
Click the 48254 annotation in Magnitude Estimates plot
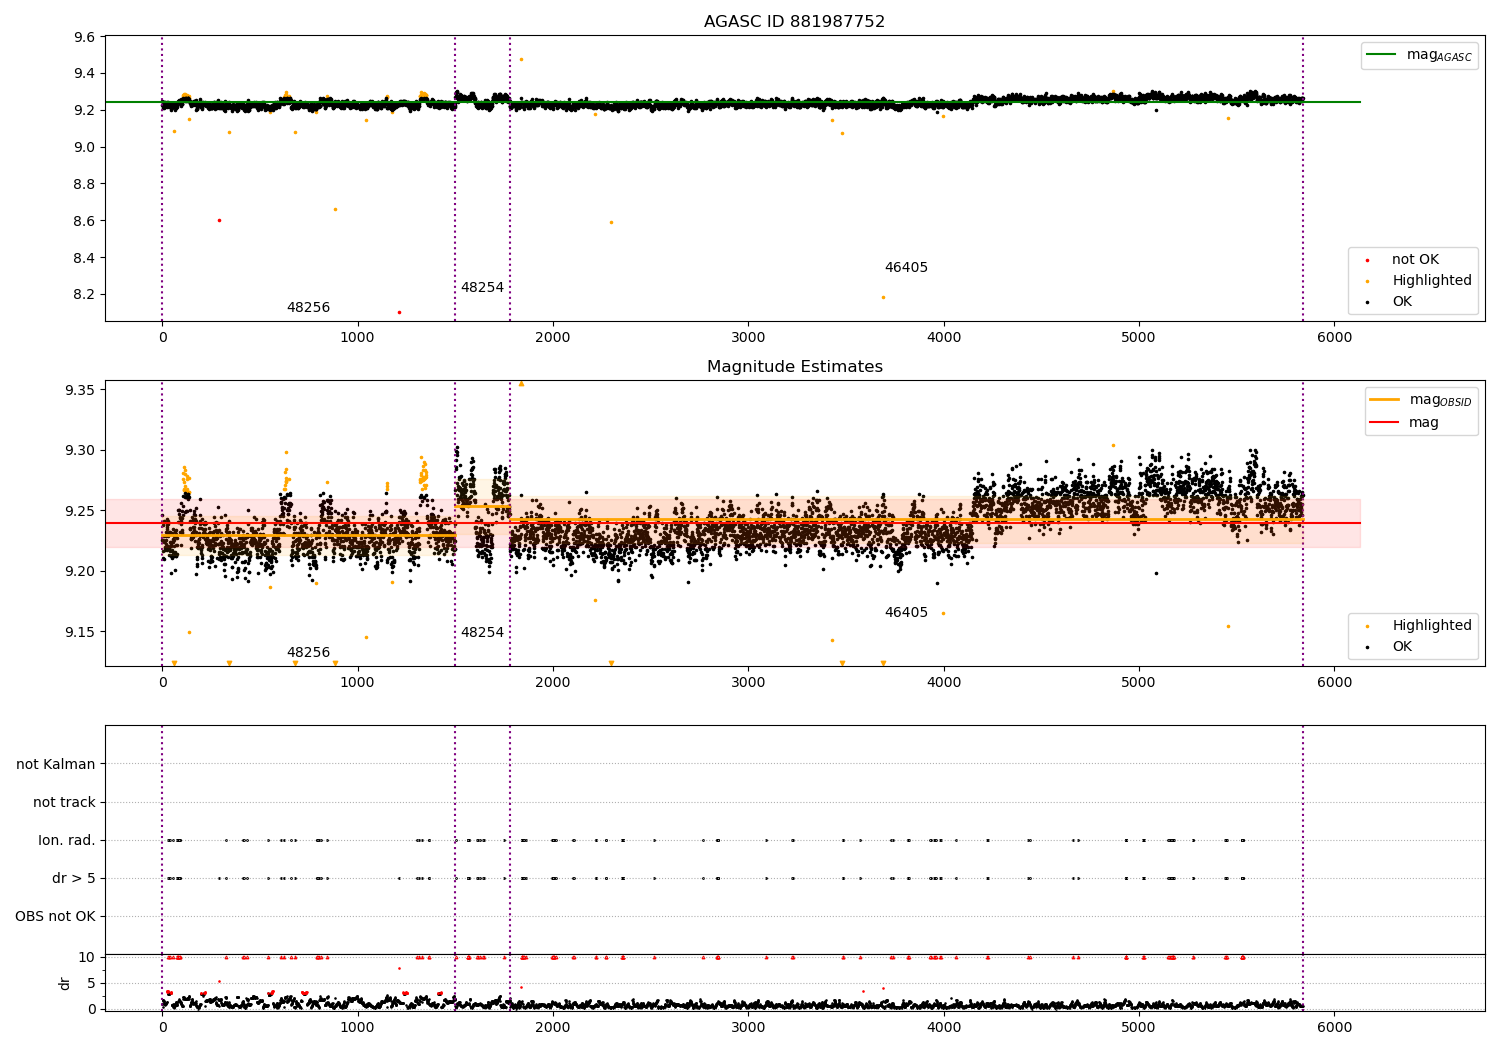coord(482,632)
